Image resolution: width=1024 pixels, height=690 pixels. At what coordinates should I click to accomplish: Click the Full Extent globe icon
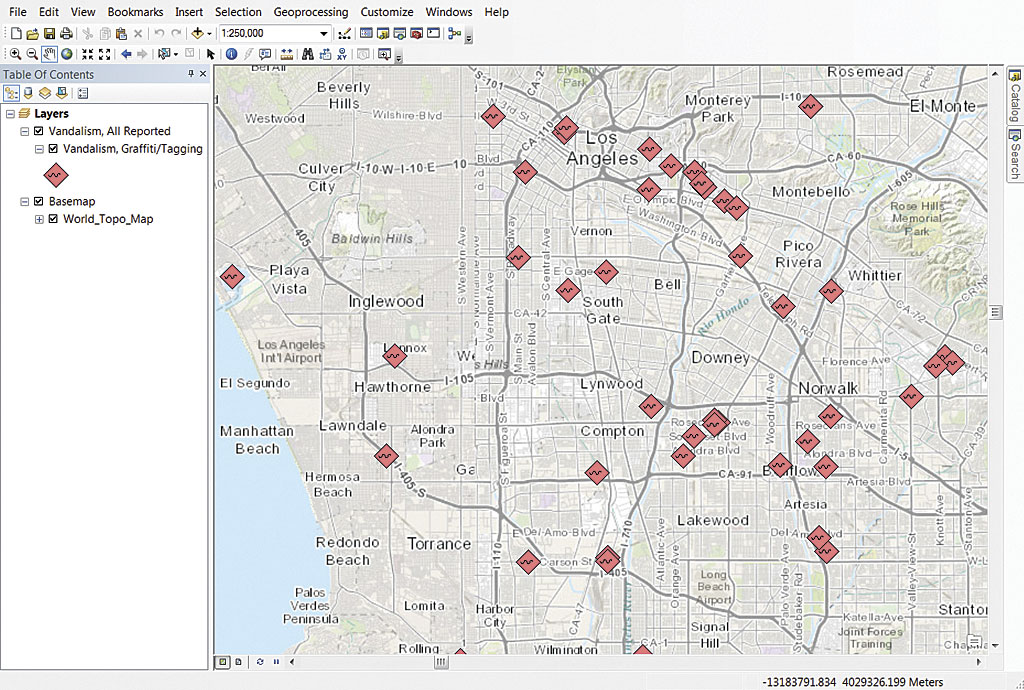tap(66, 54)
